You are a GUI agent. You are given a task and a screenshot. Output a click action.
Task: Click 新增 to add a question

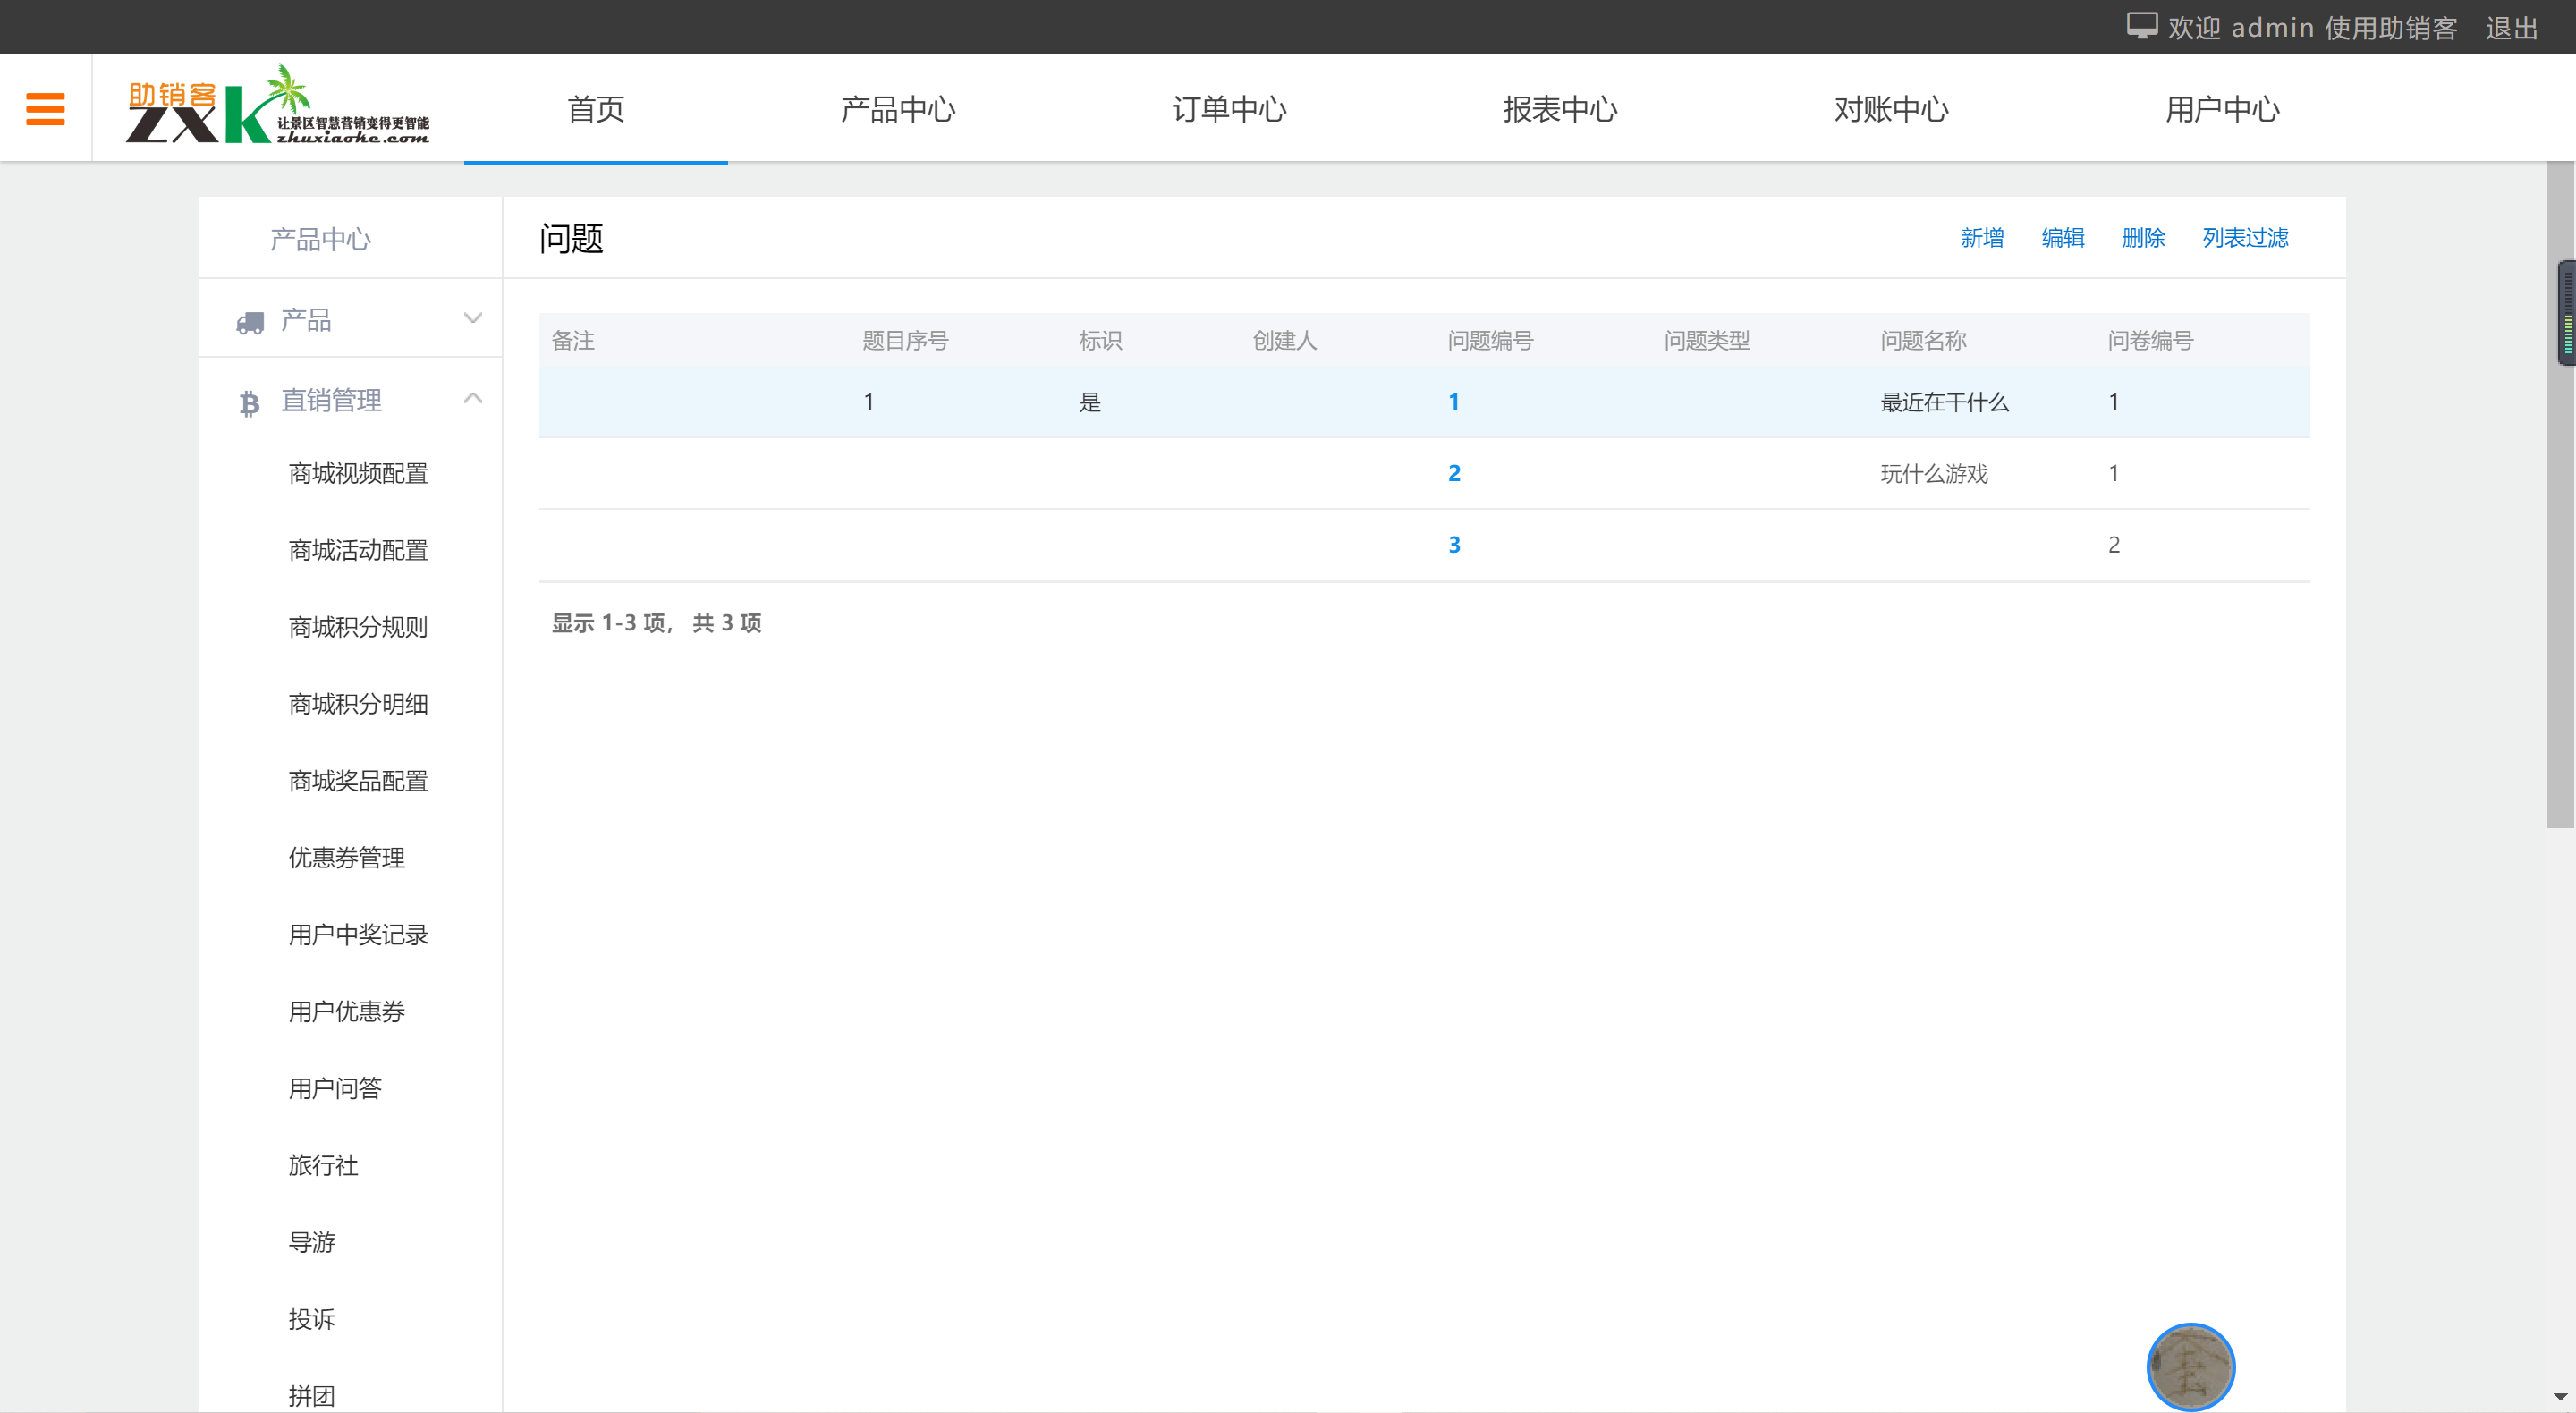click(1983, 238)
